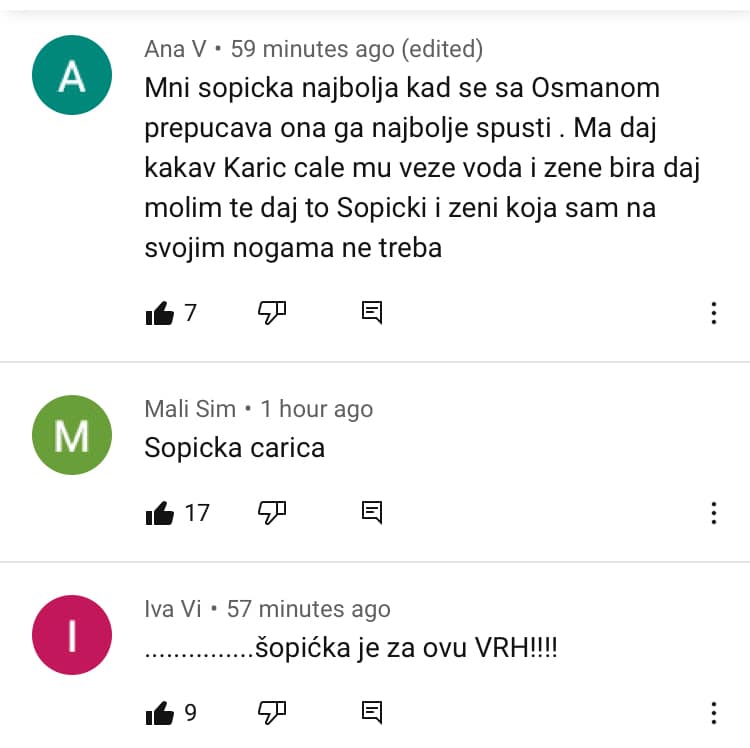This screenshot has height=748, width=750.
Task: Dislike Ana V's comment
Action: [x=272, y=313]
